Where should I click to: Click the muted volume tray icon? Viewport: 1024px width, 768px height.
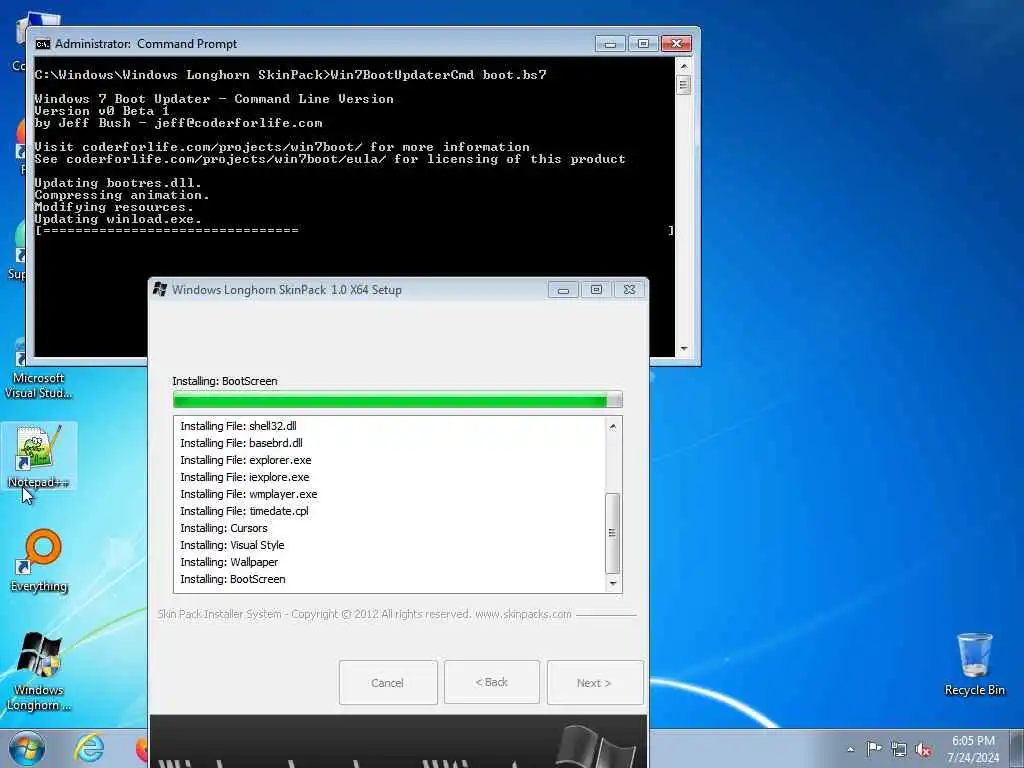point(923,750)
